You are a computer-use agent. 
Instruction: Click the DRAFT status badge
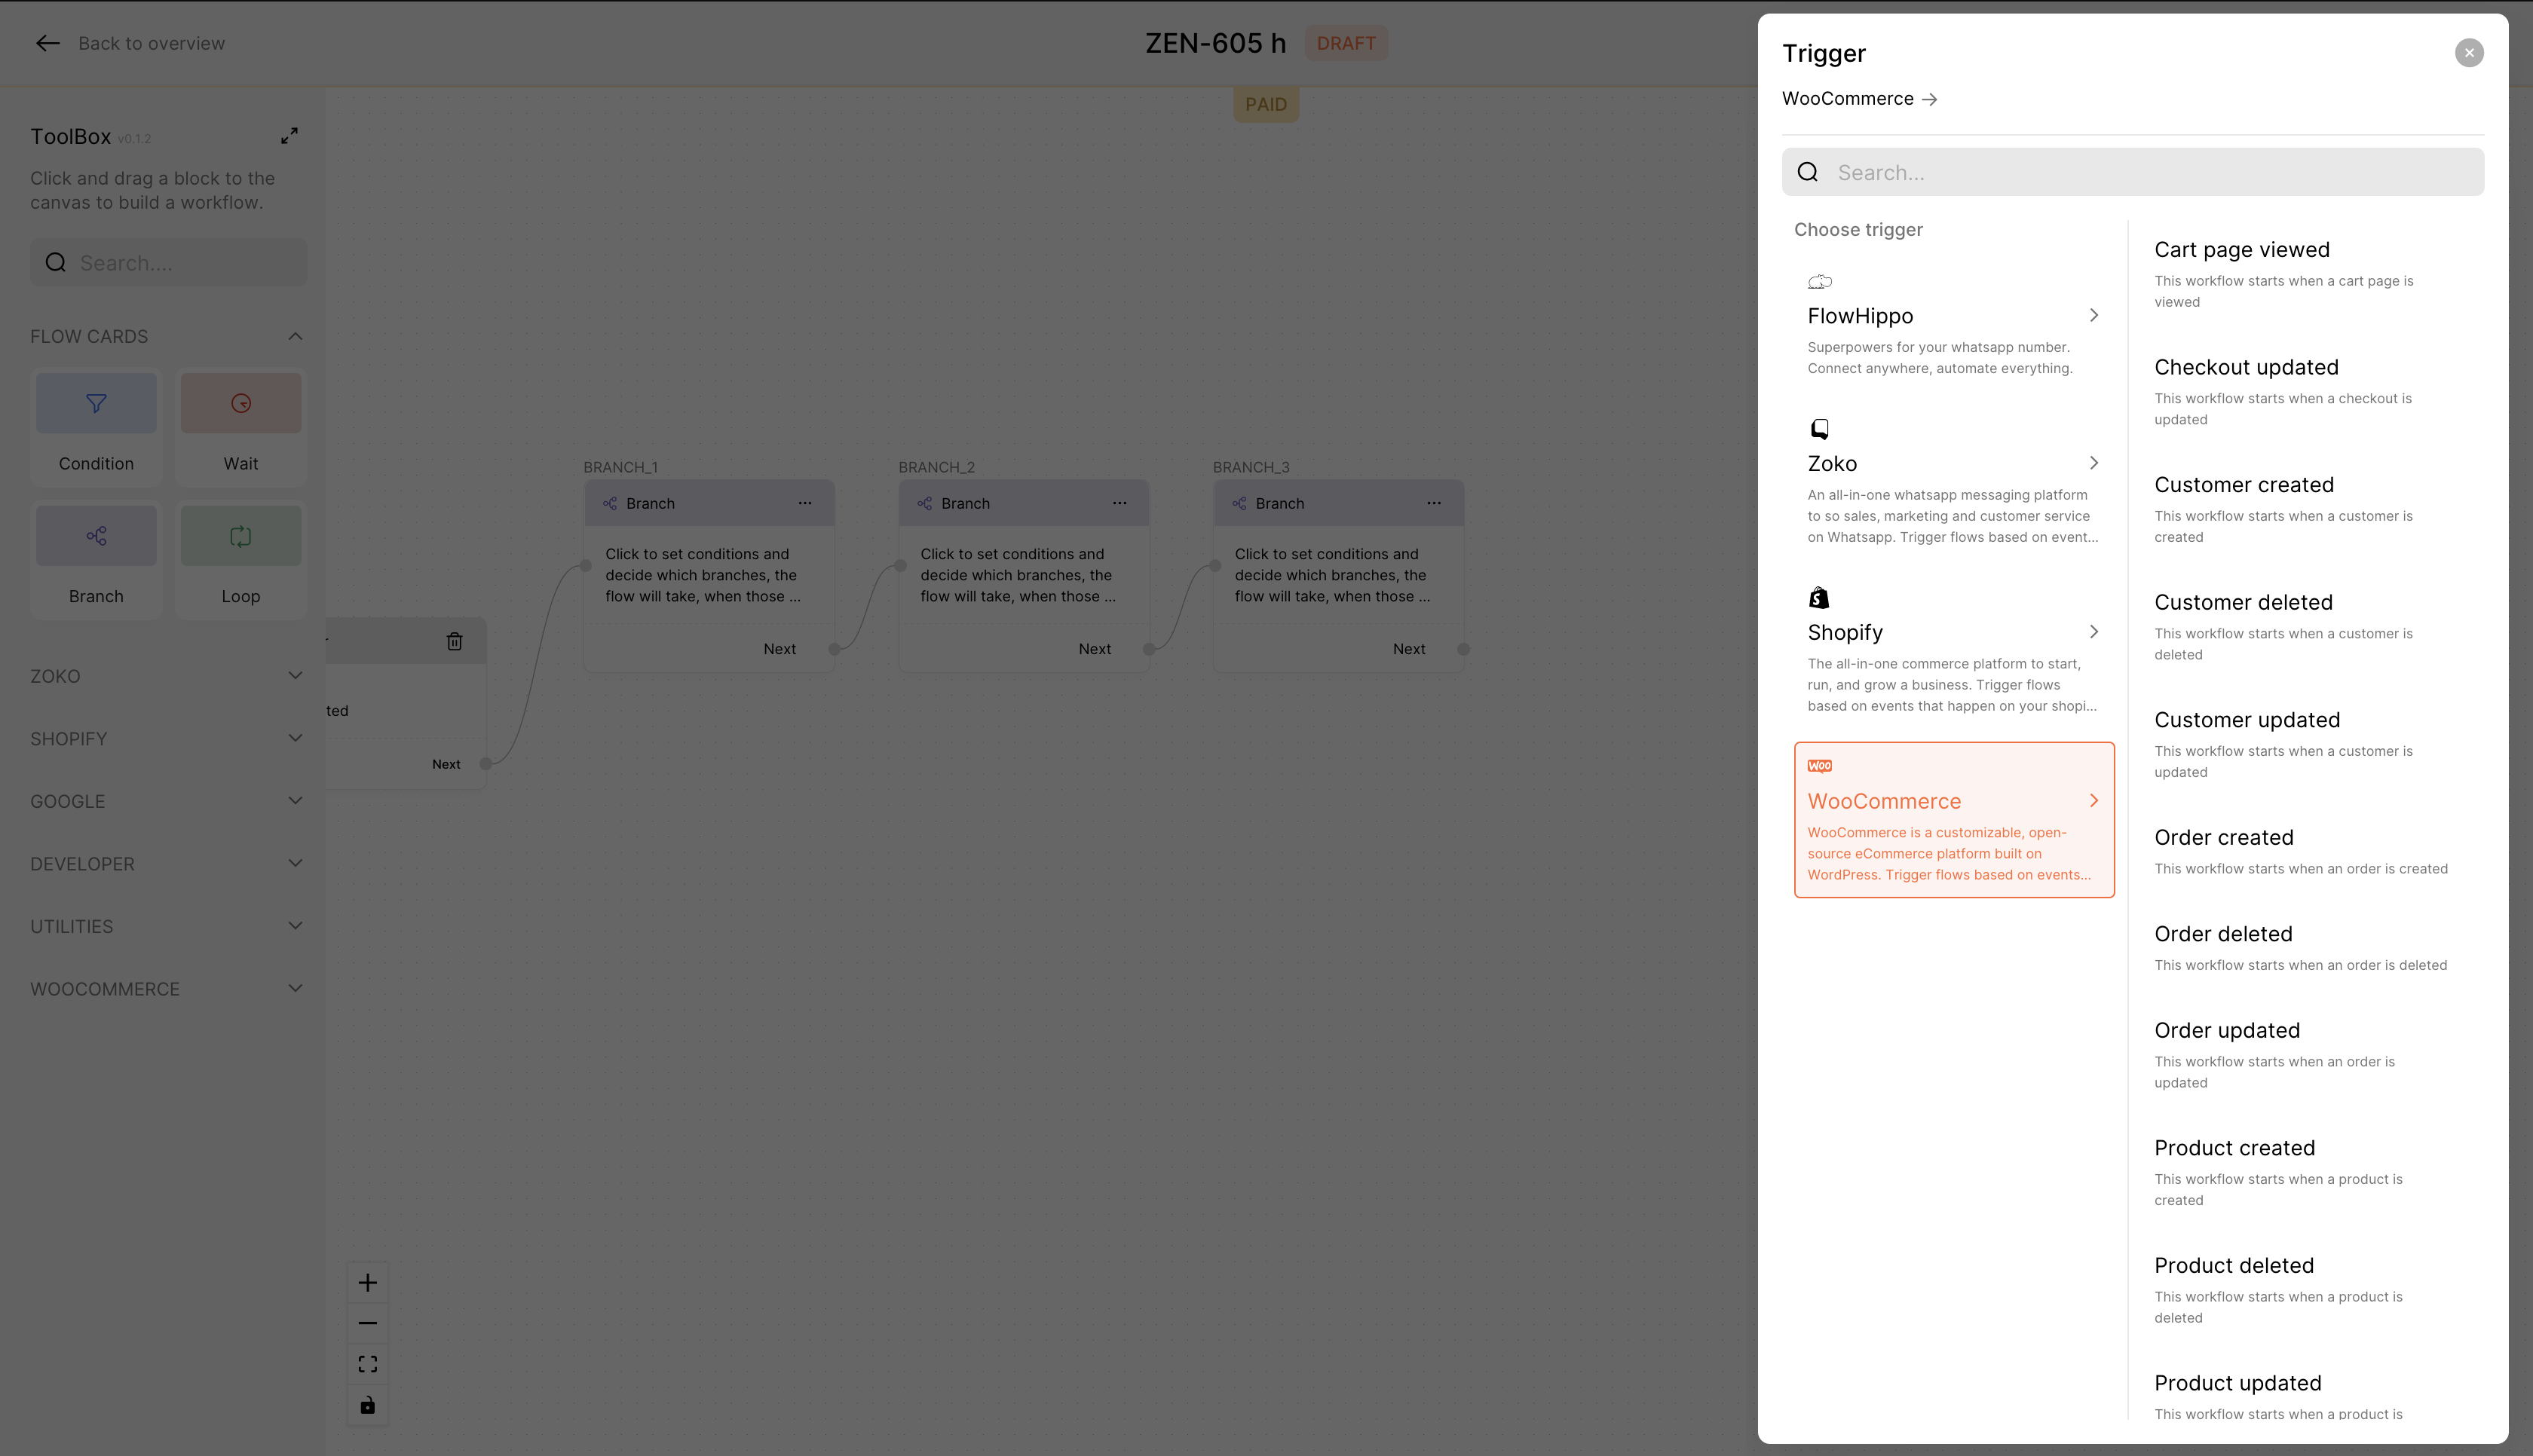tap(1346, 43)
